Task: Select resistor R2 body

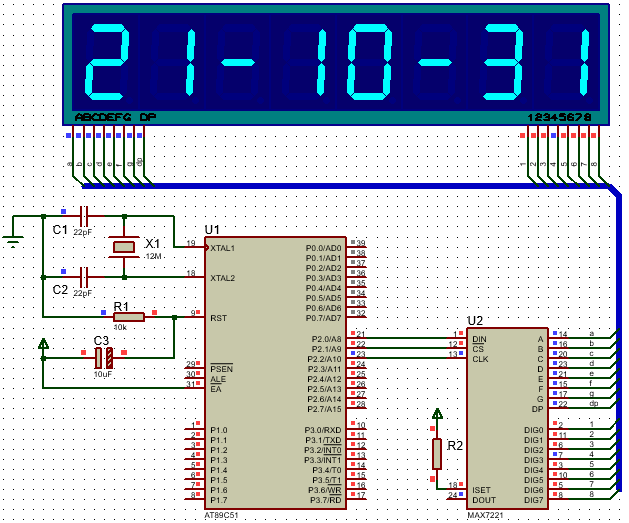Action: [x=437, y=454]
